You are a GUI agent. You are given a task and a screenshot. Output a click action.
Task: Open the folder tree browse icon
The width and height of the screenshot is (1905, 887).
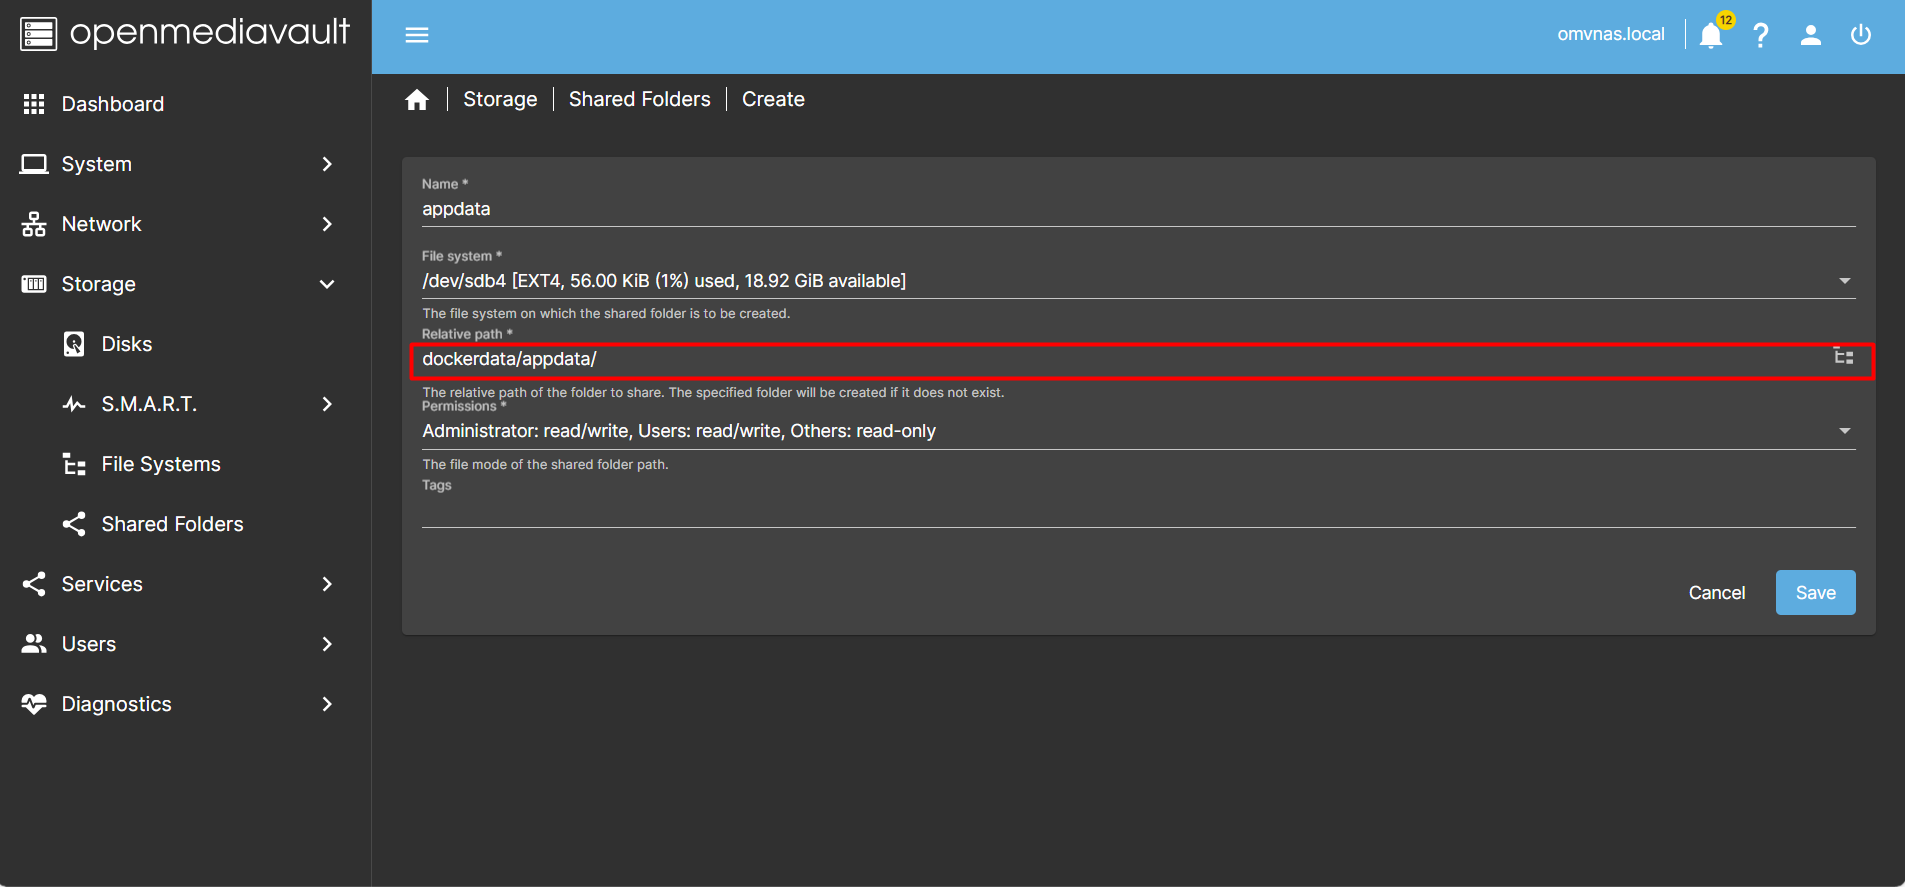(1844, 356)
